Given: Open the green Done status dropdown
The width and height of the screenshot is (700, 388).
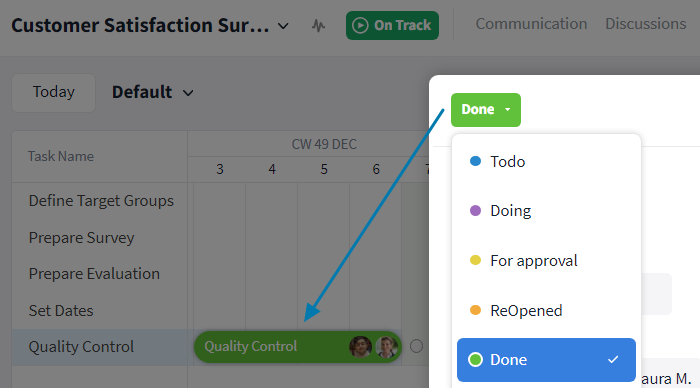Looking at the screenshot, I should pyautogui.click(x=486, y=110).
